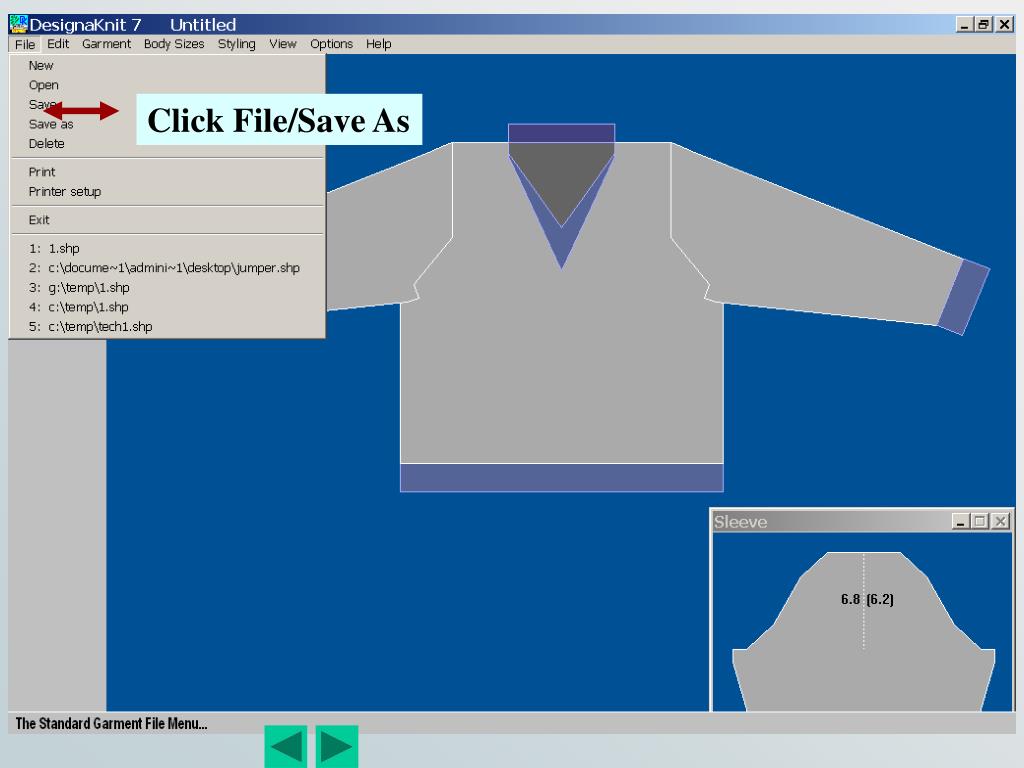Open recent file c:\temp\1.shp

(167, 307)
